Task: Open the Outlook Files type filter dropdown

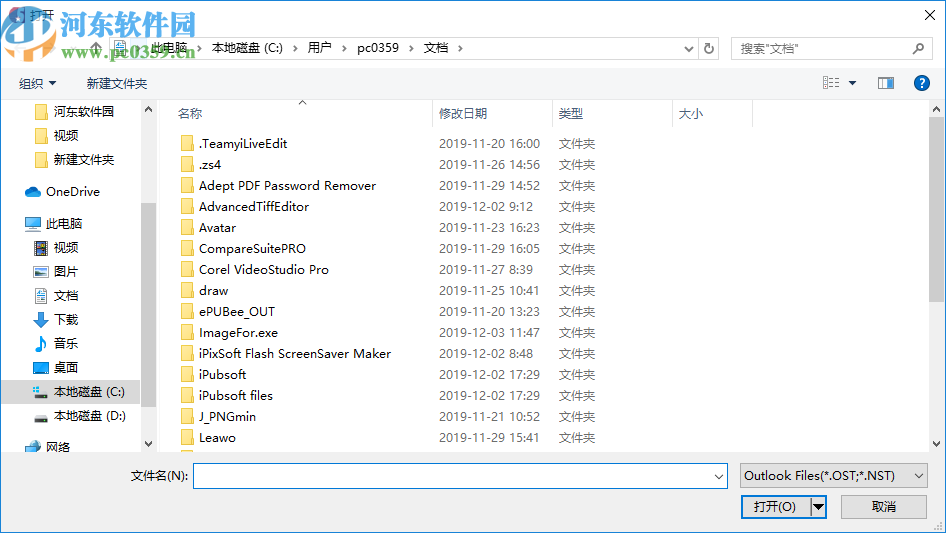Action: tap(834, 476)
